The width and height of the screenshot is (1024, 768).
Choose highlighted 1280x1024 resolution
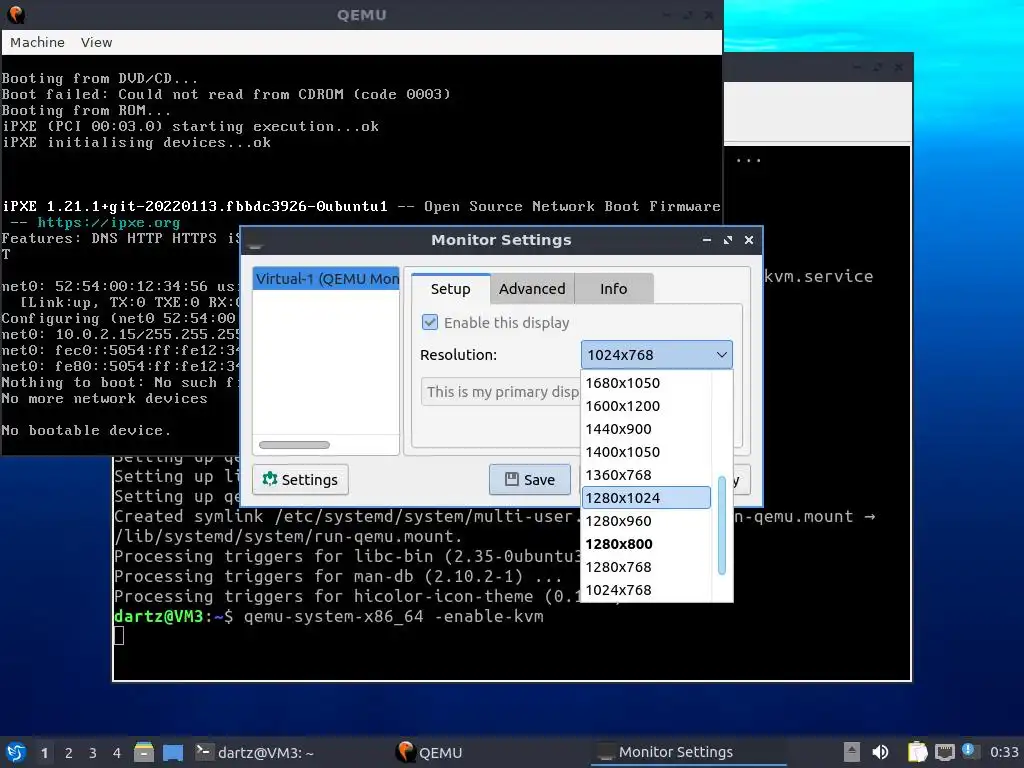[645, 498]
